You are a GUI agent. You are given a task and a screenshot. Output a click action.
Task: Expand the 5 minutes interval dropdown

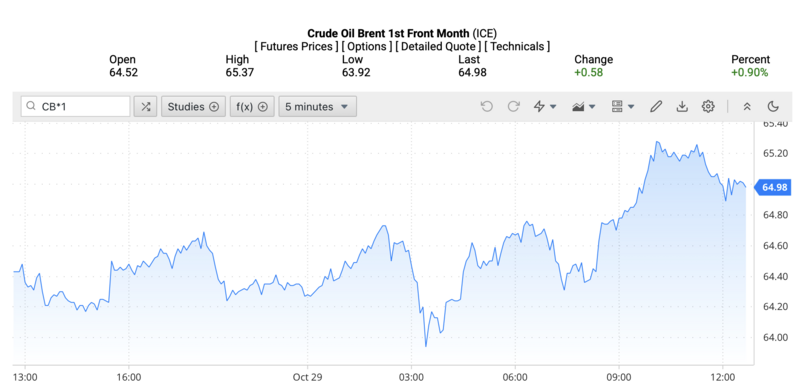(x=317, y=107)
